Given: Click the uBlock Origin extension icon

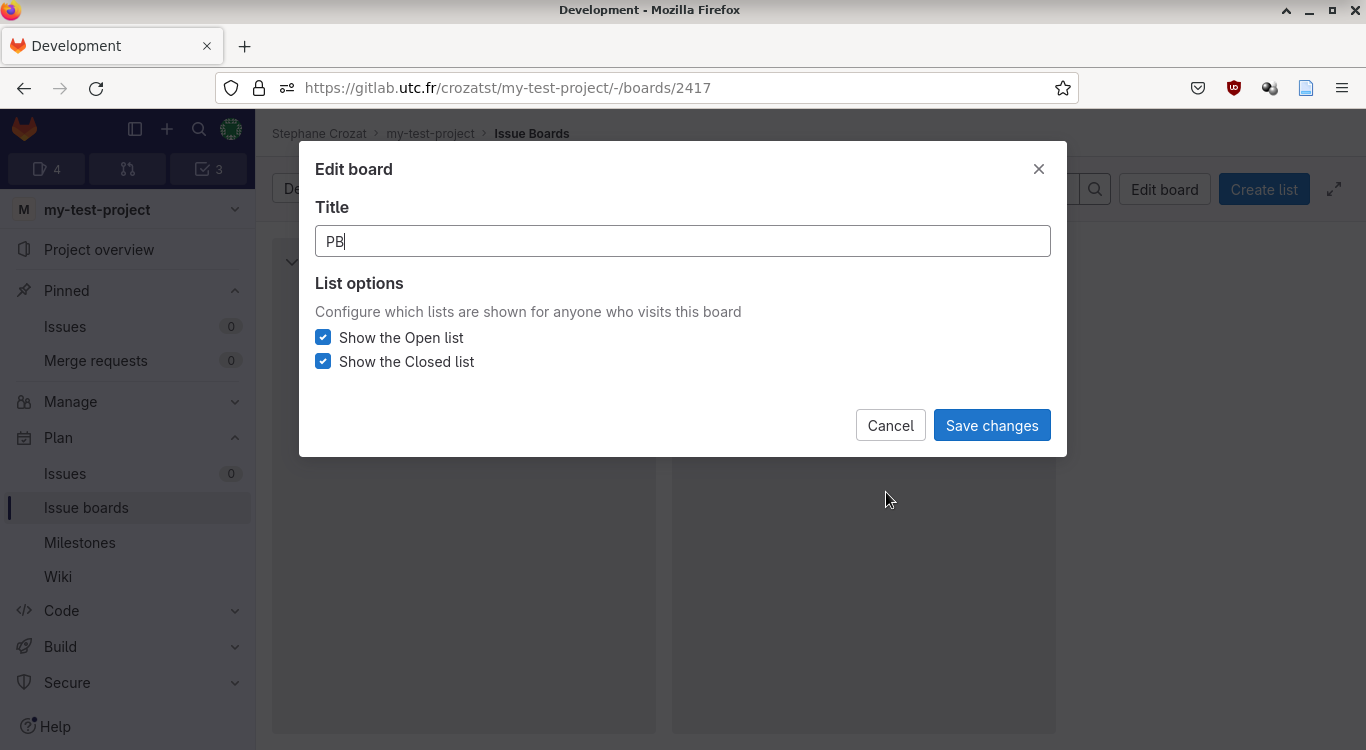Looking at the screenshot, I should pyautogui.click(x=1234, y=88).
